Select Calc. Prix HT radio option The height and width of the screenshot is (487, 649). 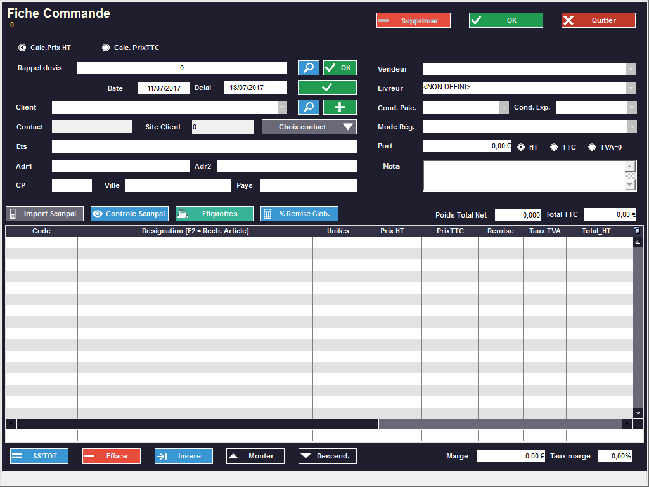click(x=23, y=47)
